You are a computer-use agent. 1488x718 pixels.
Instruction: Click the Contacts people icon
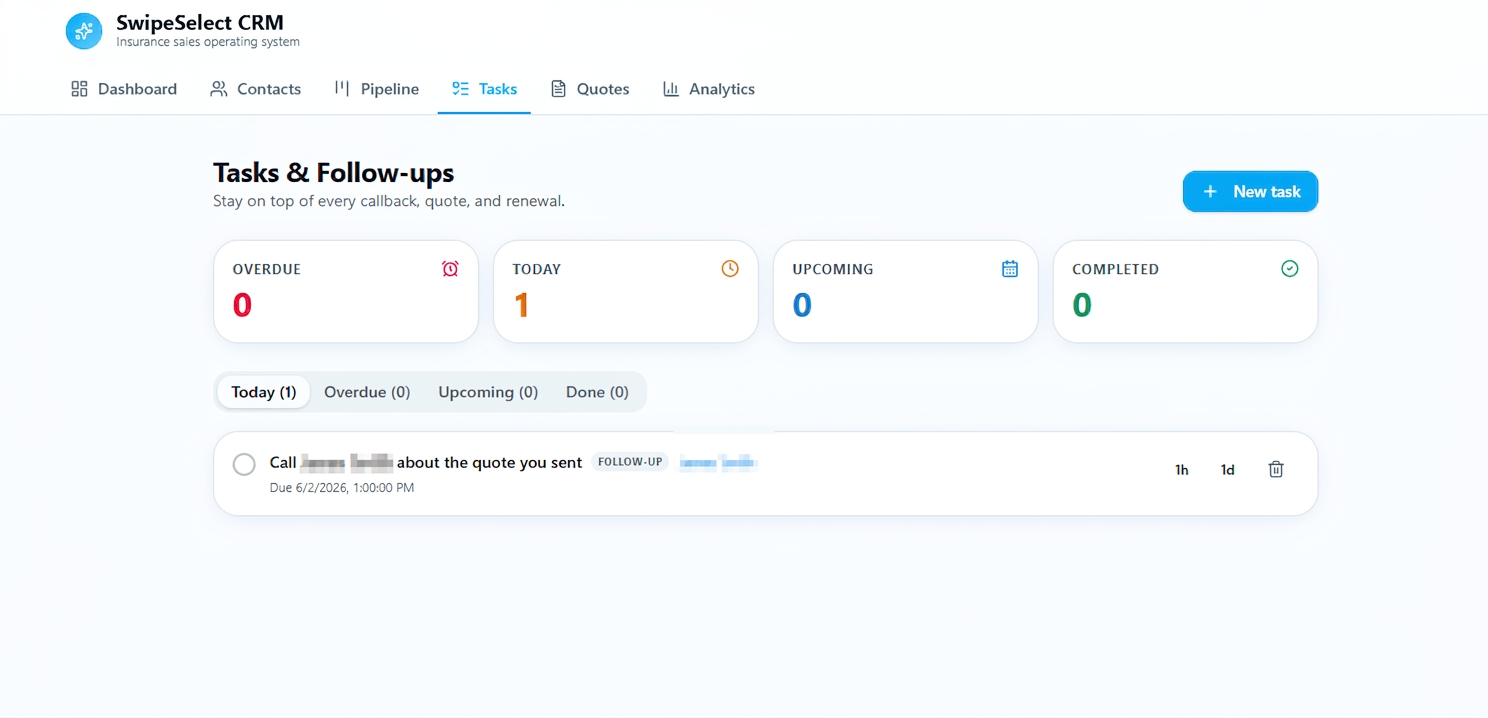[219, 89]
